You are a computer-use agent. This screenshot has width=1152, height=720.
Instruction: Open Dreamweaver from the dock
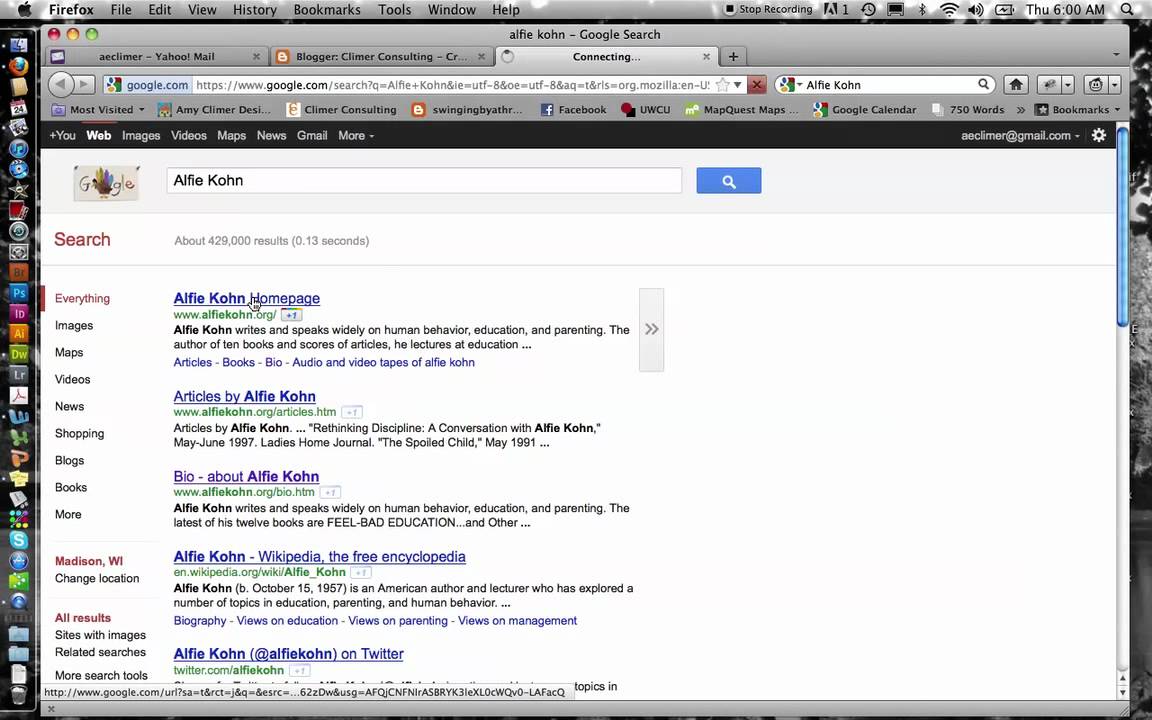point(18,354)
